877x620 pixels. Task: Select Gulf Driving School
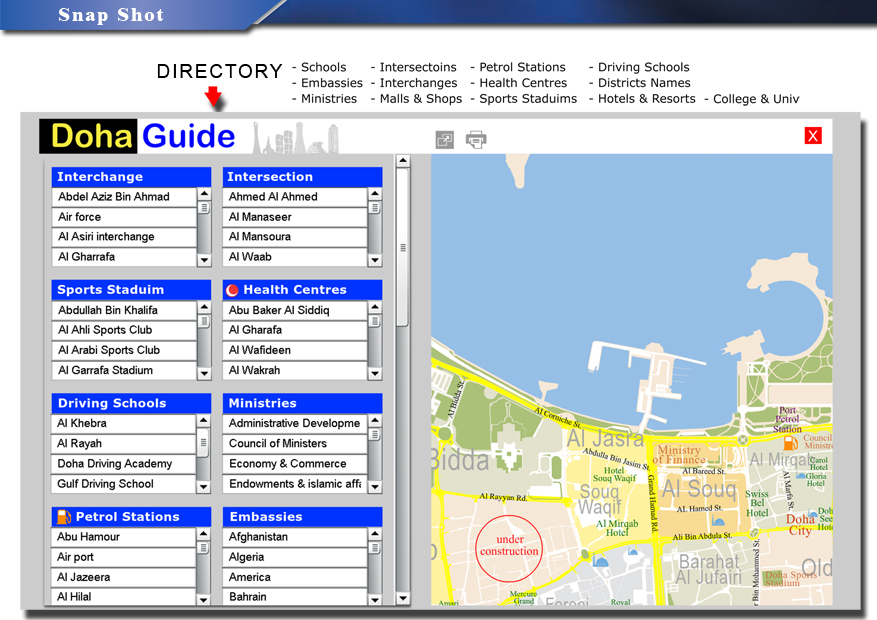(x=124, y=484)
